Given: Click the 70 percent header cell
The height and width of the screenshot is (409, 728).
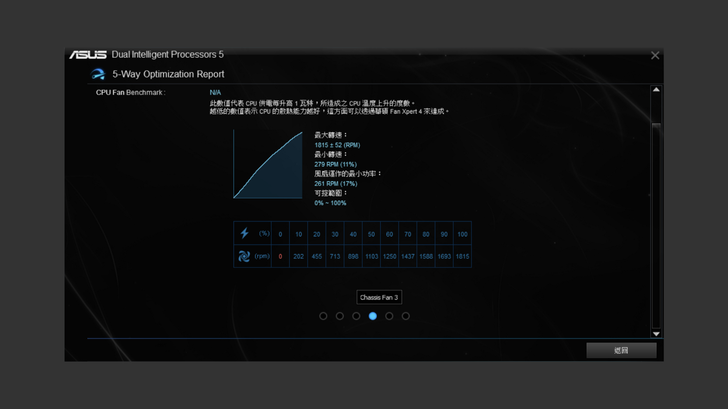Looking at the screenshot, I should coord(408,234).
